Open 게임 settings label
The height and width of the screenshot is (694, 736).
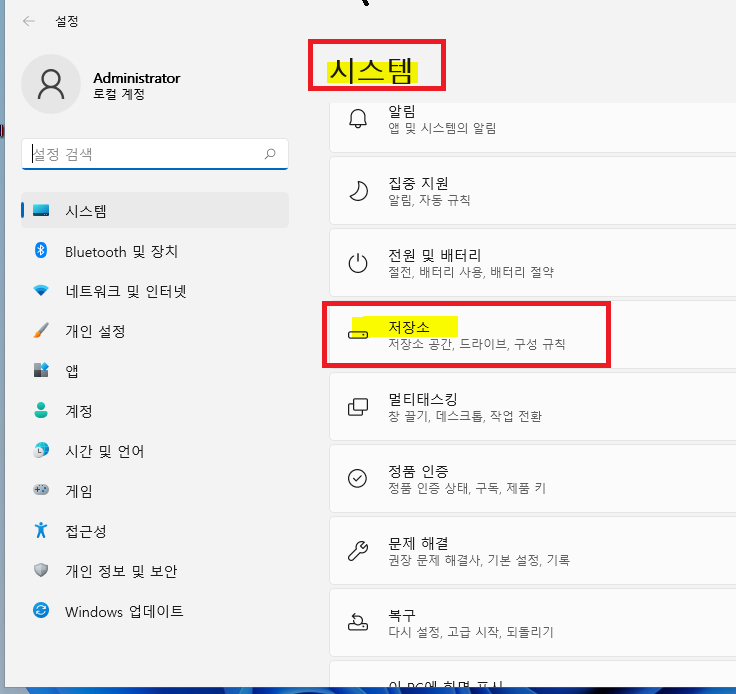click(x=78, y=491)
